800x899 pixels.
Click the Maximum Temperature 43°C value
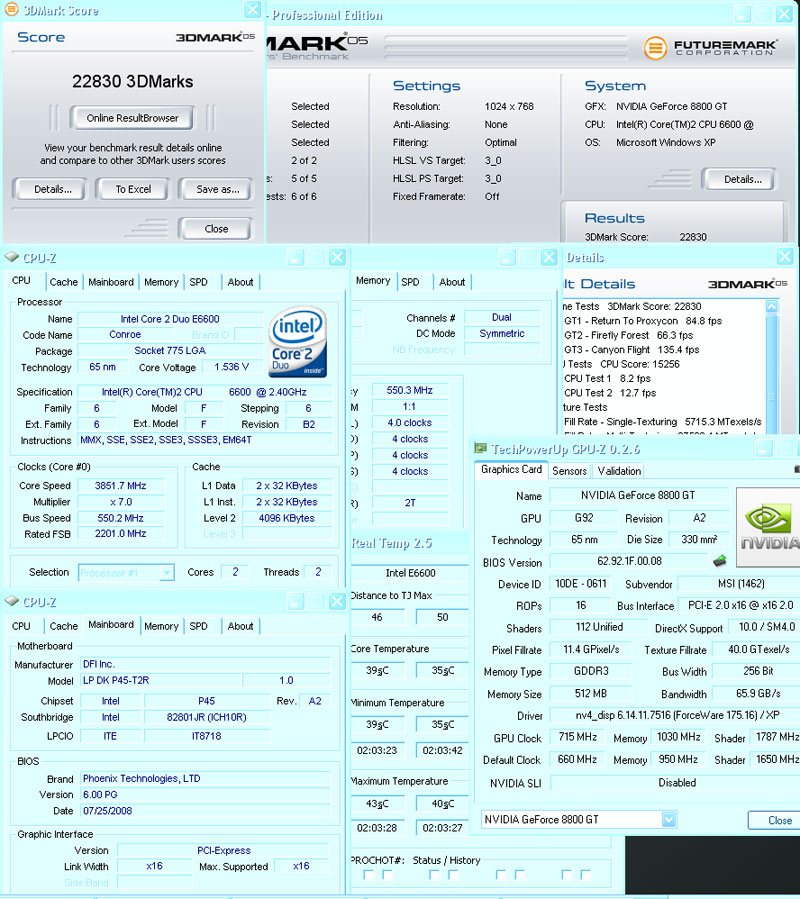[377, 804]
